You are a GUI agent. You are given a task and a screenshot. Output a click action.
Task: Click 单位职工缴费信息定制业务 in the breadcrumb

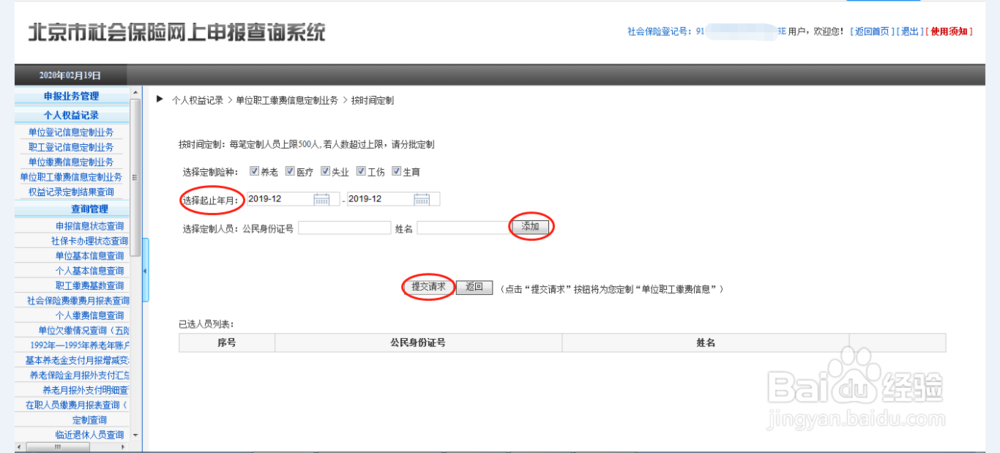pyautogui.click(x=286, y=101)
